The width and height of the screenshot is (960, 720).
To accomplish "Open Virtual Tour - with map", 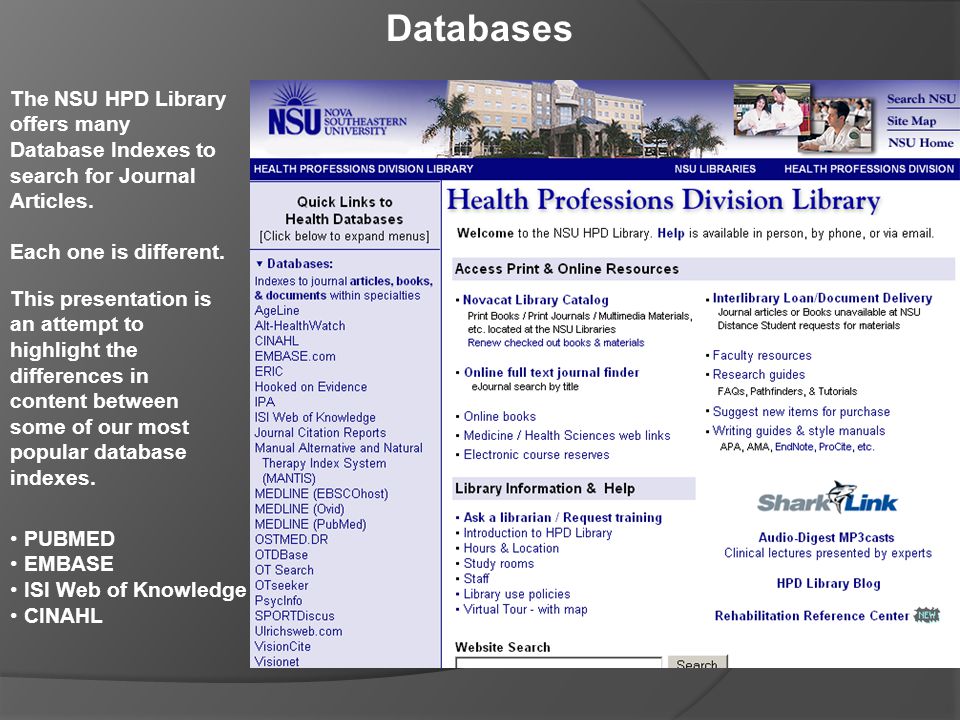I will point(525,609).
